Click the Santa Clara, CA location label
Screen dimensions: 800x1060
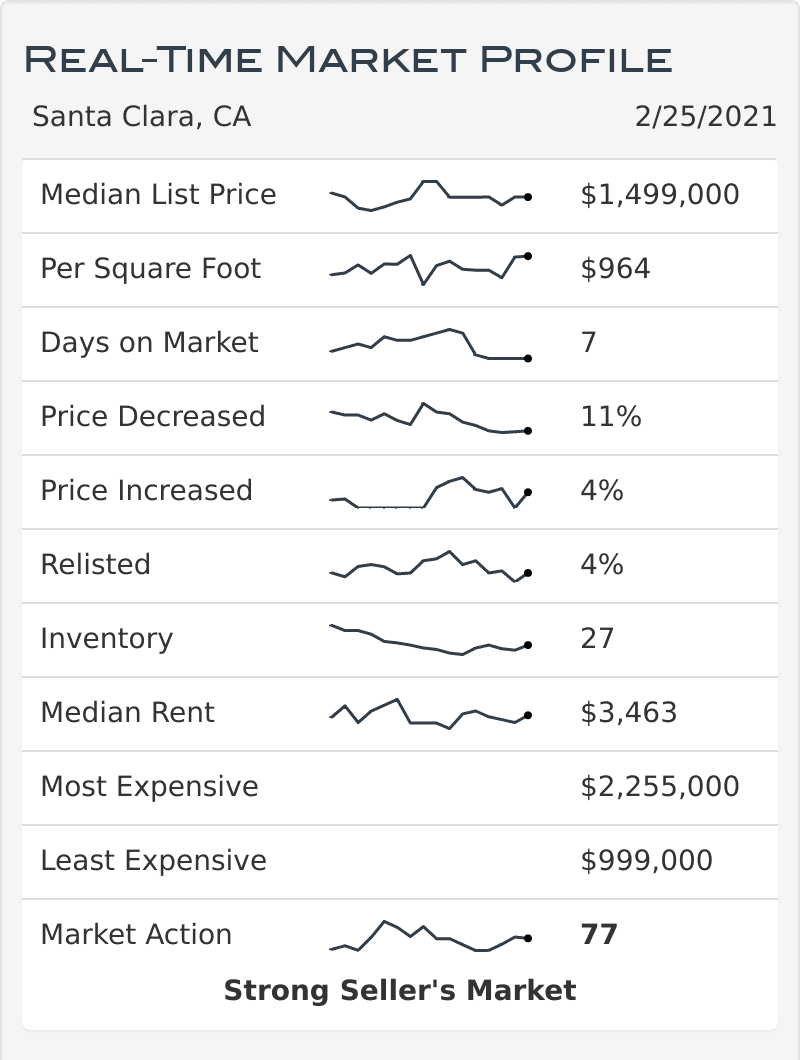144,117
